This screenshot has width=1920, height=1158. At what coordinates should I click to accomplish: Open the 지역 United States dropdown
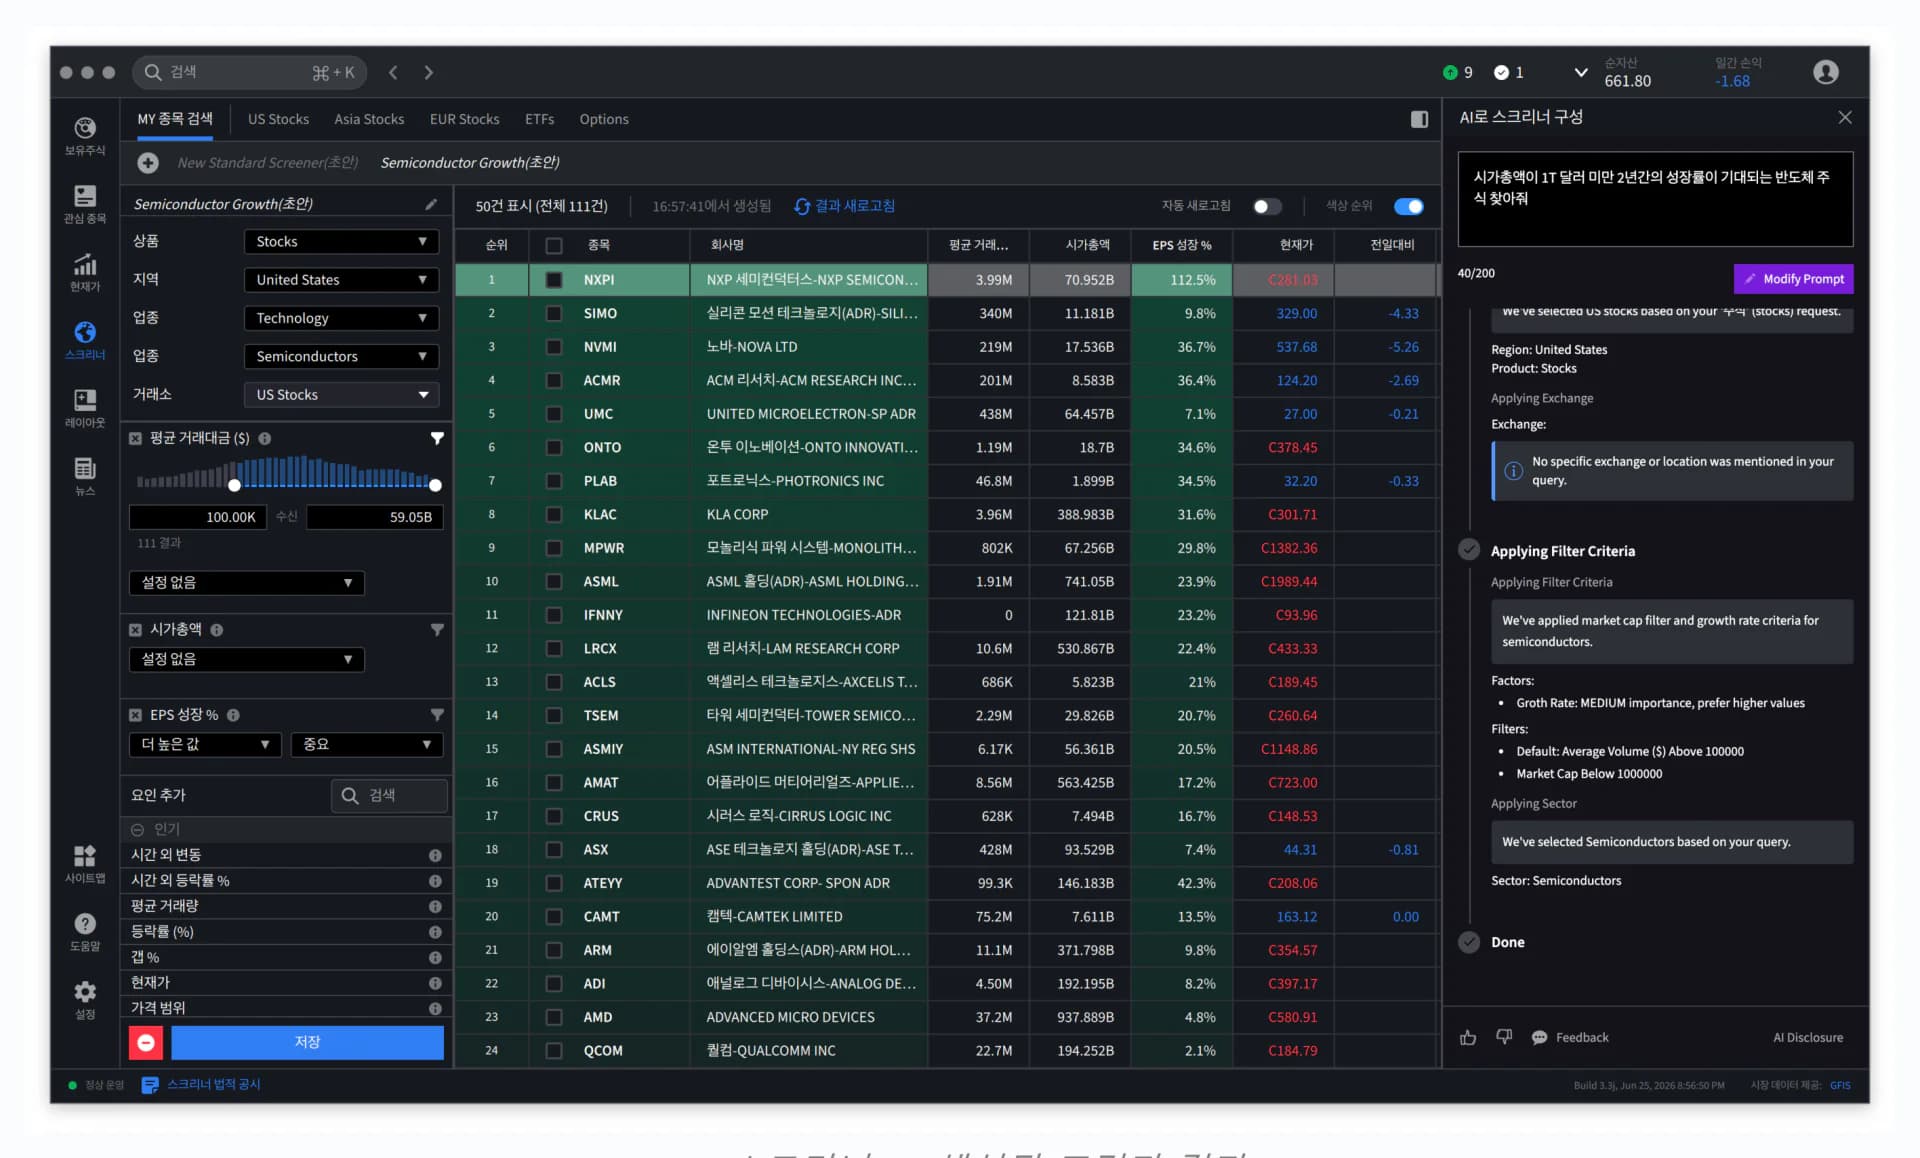(x=341, y=280)
